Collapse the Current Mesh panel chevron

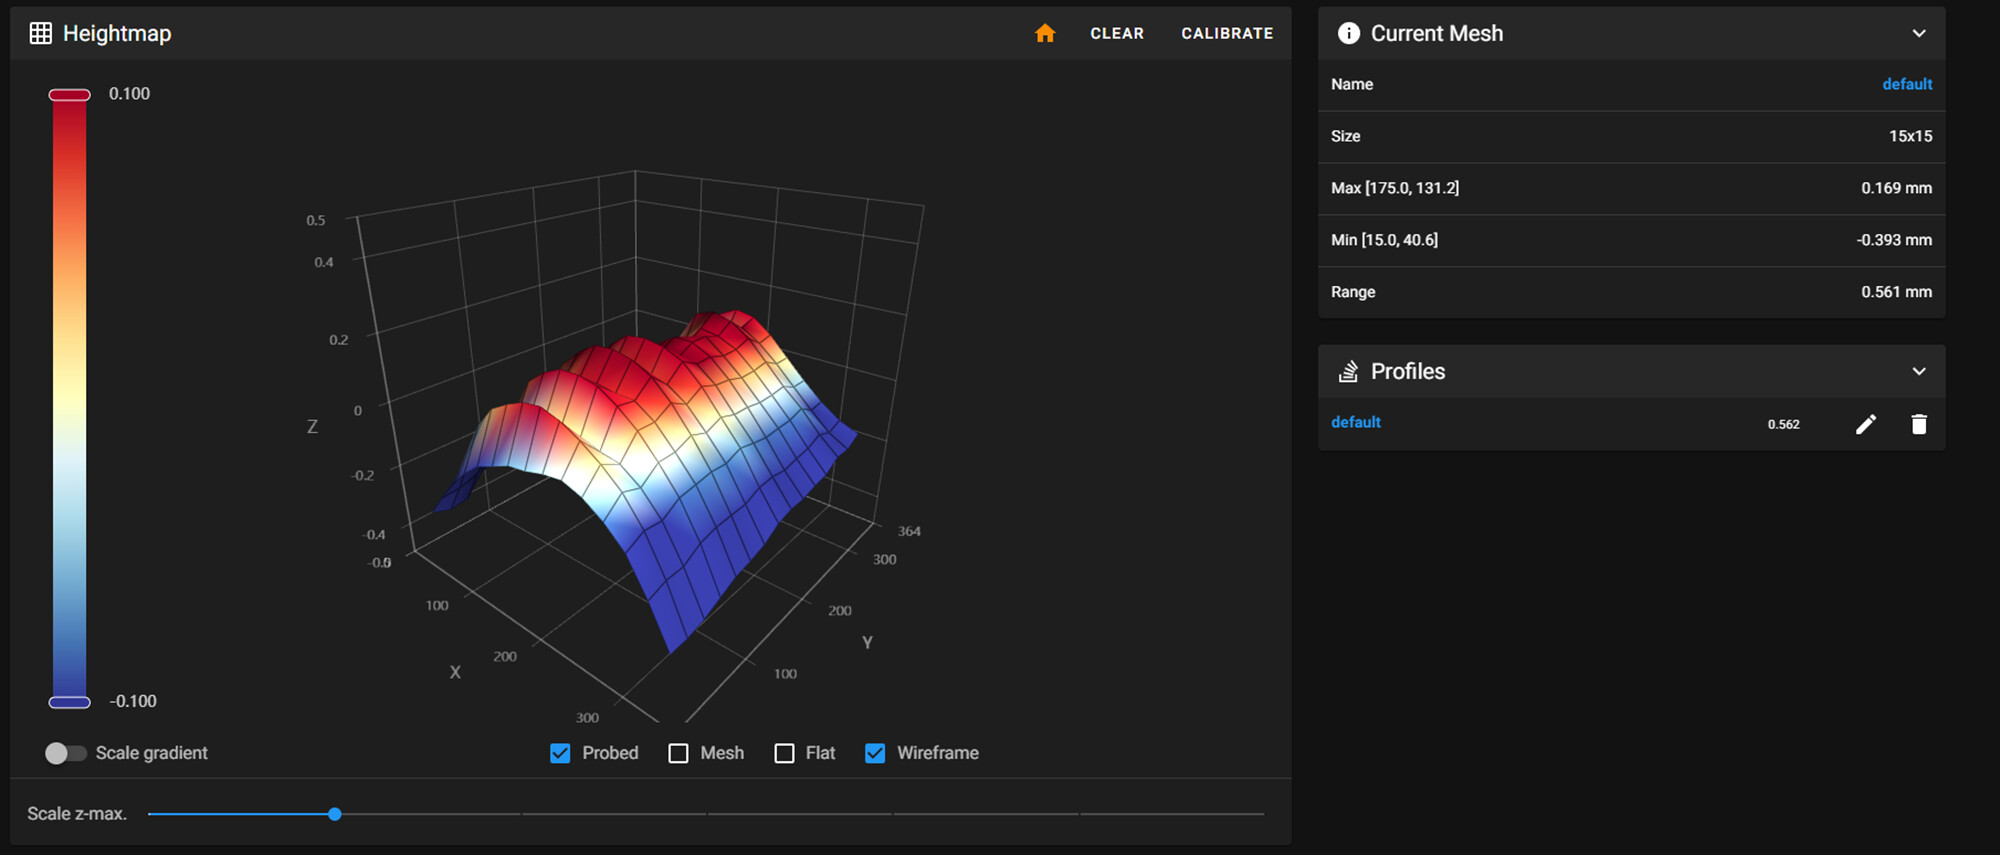[1919, 33]
